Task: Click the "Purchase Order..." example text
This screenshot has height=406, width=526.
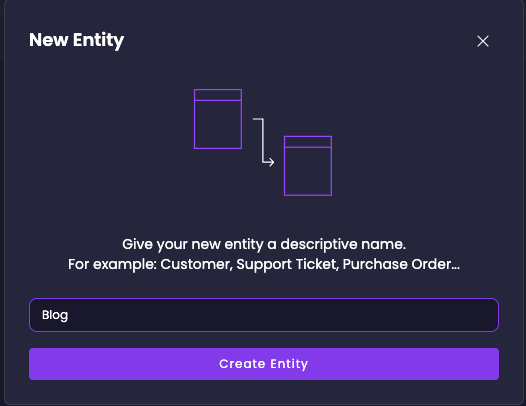Action: click(401, 264)
